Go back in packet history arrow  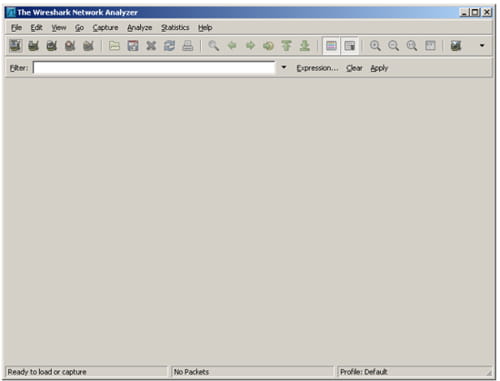coord(232,46)
